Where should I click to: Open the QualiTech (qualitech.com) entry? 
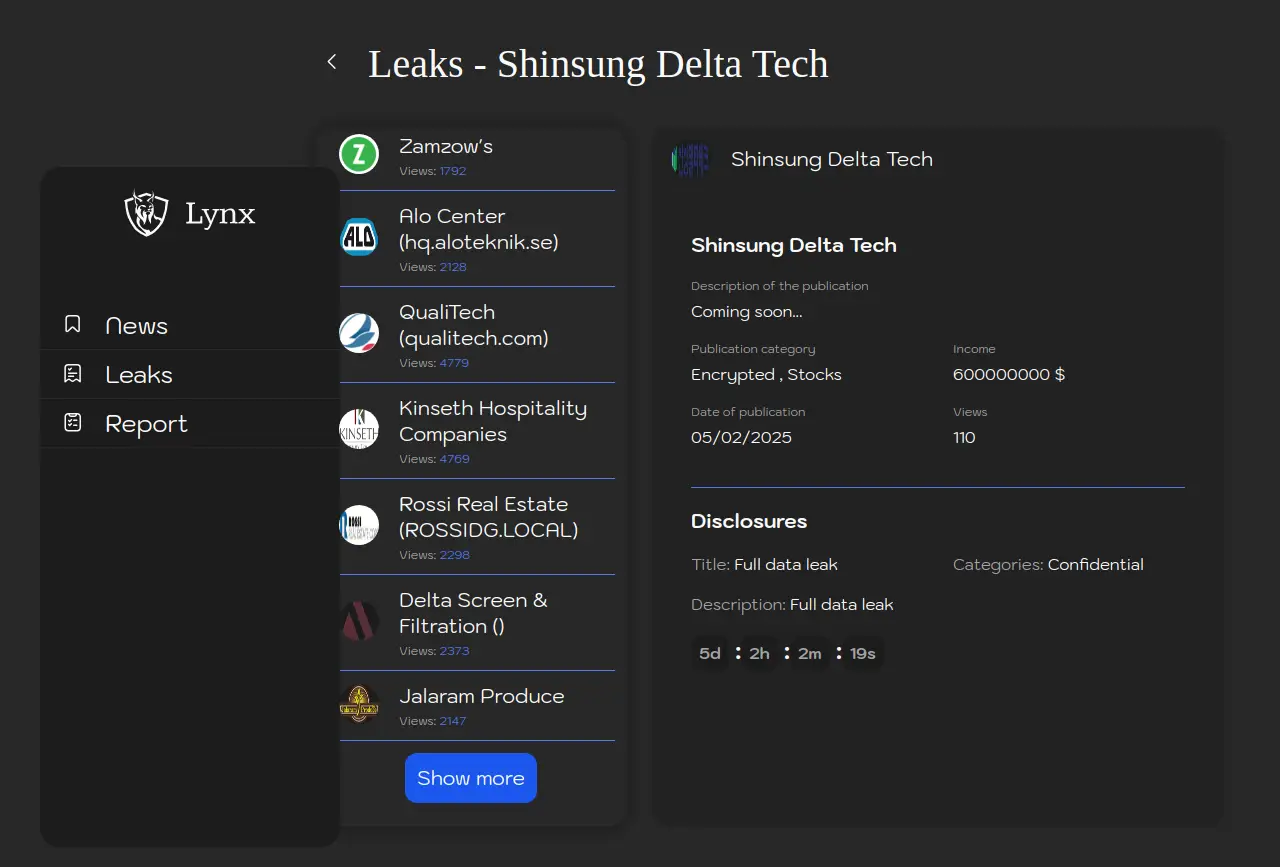(x=473, y=325)
